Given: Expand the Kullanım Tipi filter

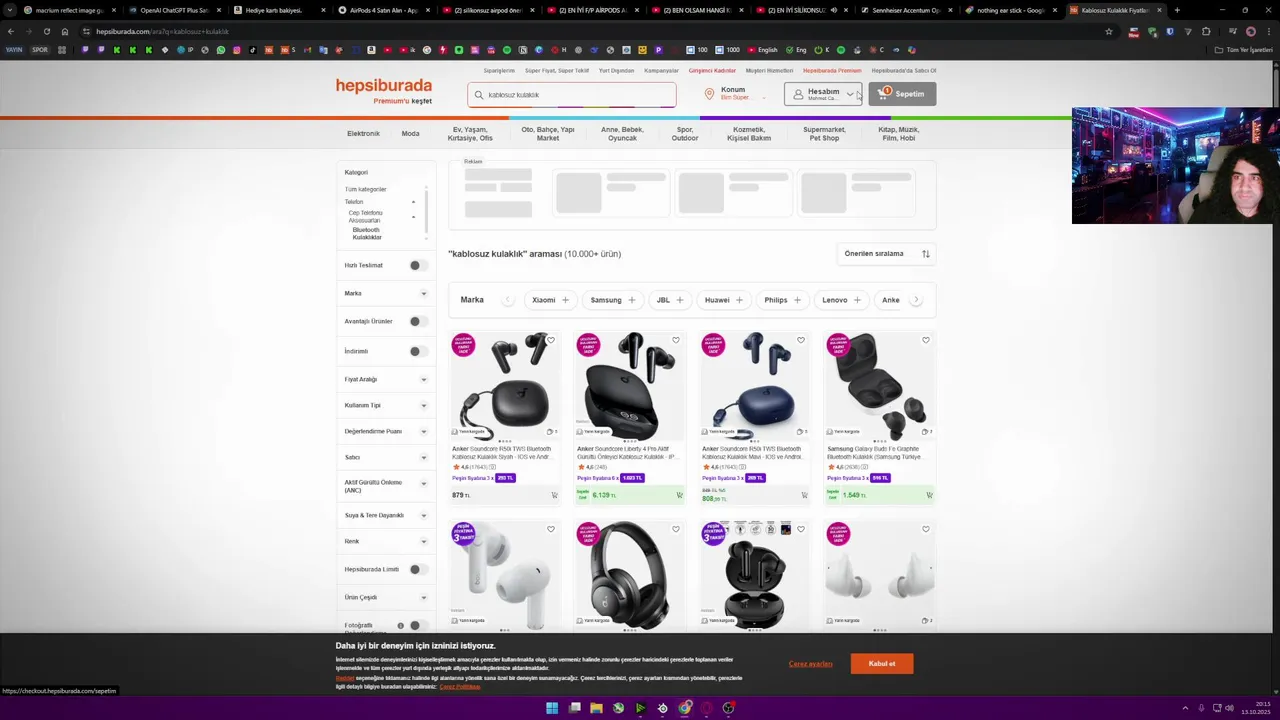Looking at the screenshot, I should tap(386, 405).
